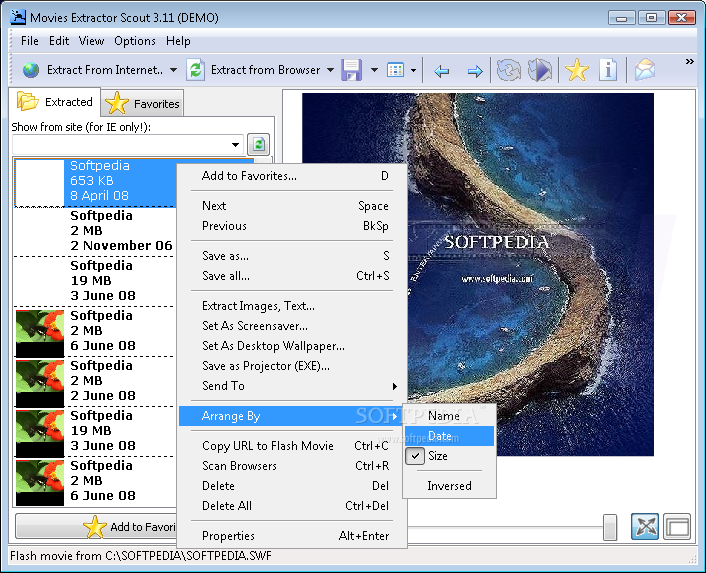
Task: Click the envelope send mail icon
Action: (x=645, y=70)
